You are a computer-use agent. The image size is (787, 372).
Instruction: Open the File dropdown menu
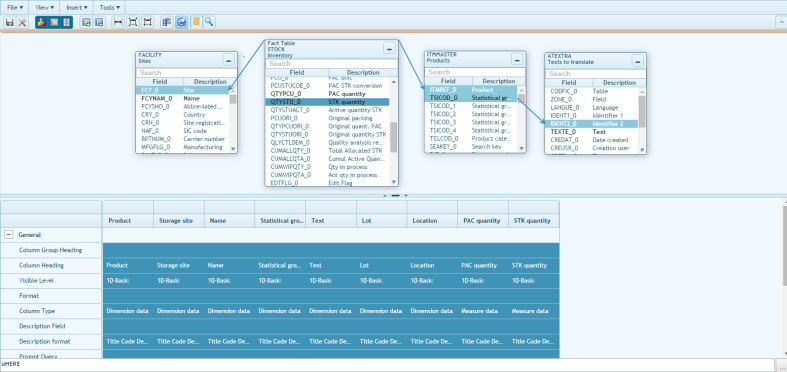[15, 8]
